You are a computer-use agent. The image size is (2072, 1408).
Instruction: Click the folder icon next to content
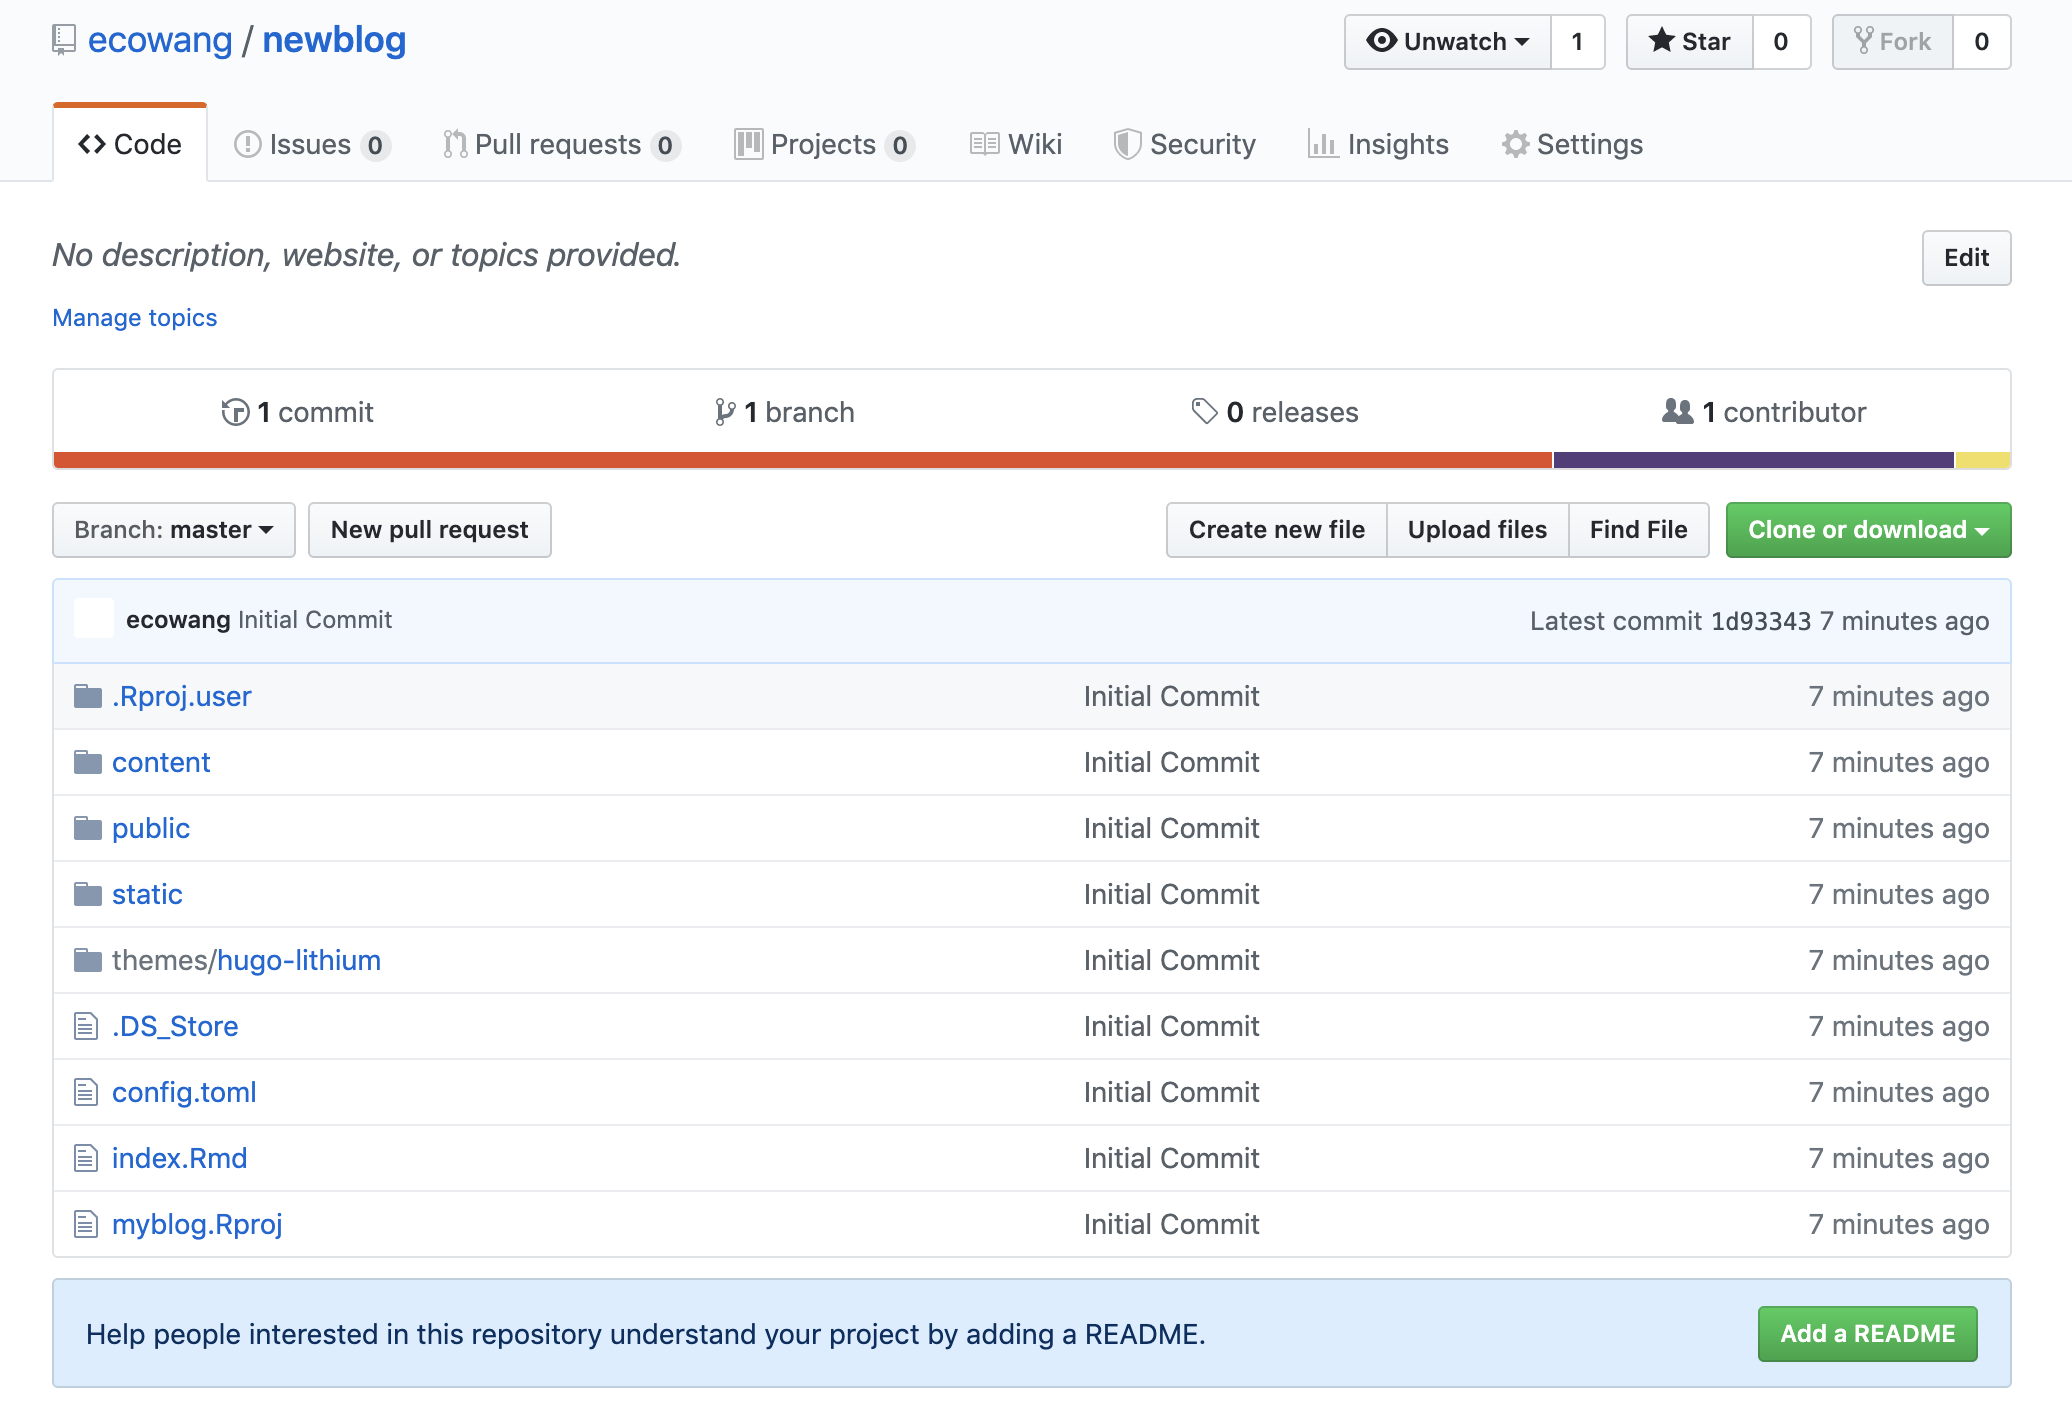coord(88,762)
